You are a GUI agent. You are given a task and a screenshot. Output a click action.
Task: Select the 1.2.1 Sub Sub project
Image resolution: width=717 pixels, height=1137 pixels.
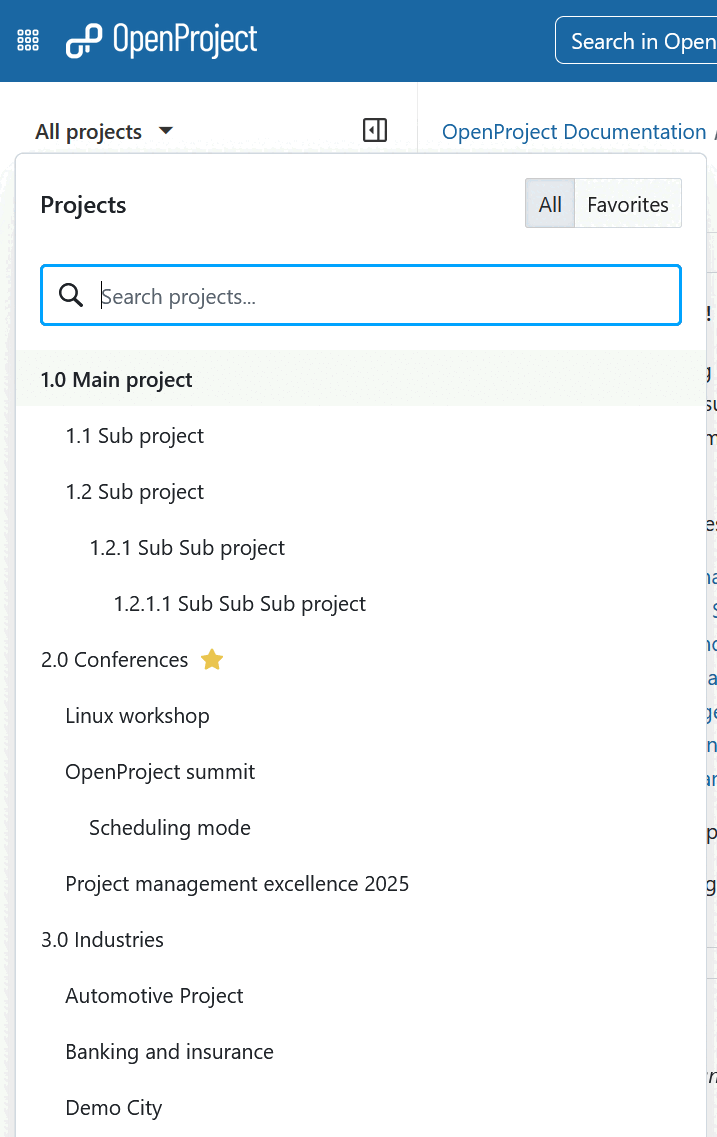pyautogui.click(x=186, y=547)
